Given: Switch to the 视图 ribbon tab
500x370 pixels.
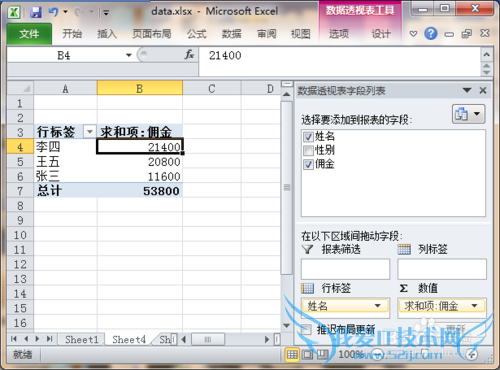Looking at the screenshot, I should [300, 34].
